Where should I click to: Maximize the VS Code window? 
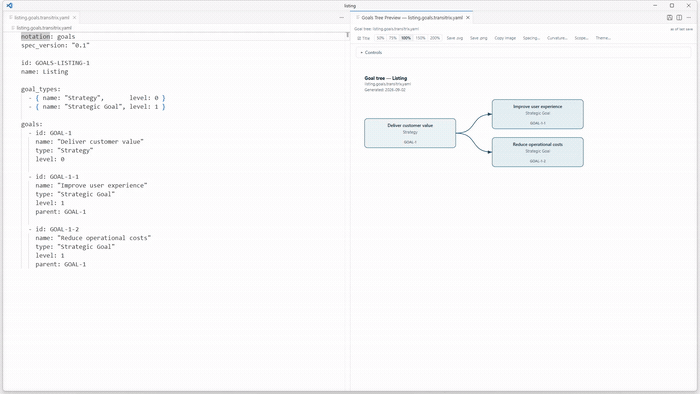(672, 6)
